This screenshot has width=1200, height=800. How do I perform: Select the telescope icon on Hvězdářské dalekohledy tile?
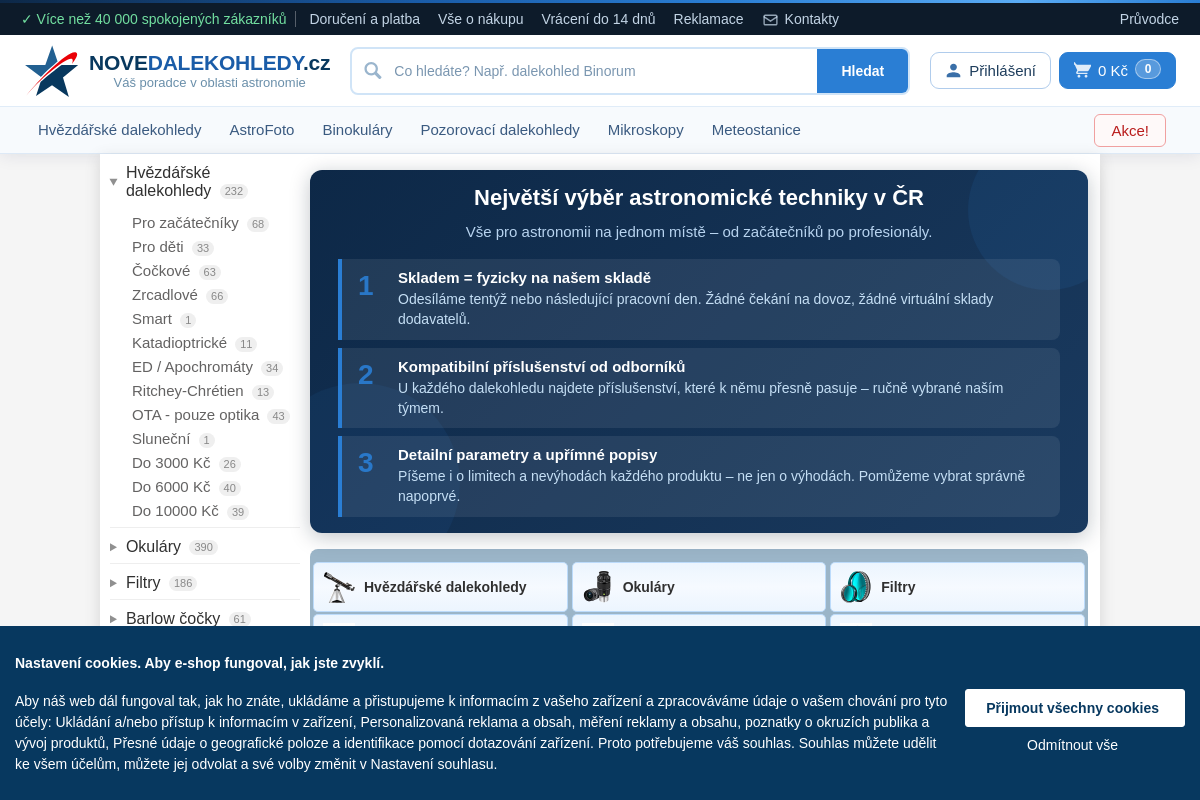click(x=340, y=587)
